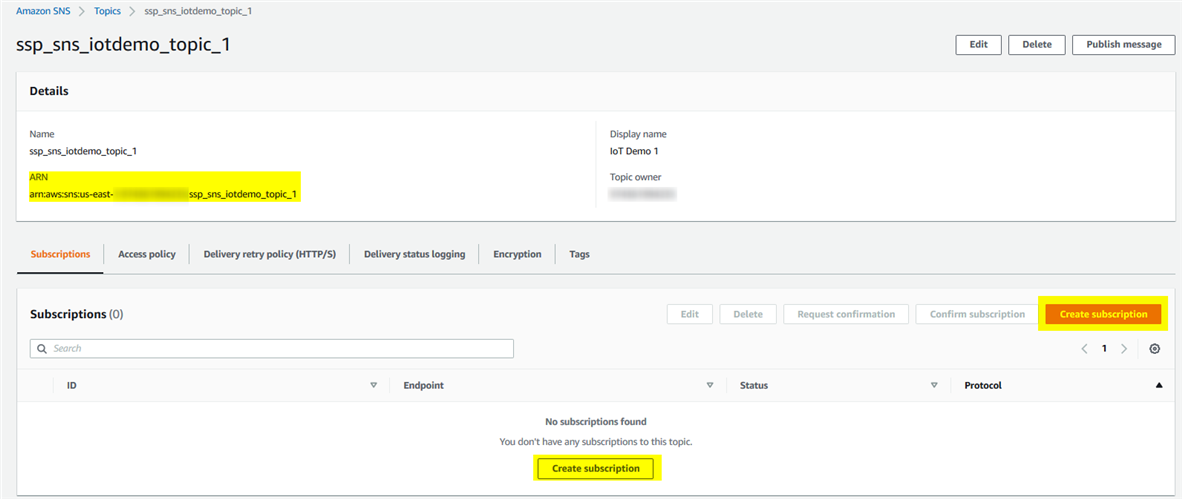
Task: Sort by Protocol ascending arrow
Action: 1159,385
